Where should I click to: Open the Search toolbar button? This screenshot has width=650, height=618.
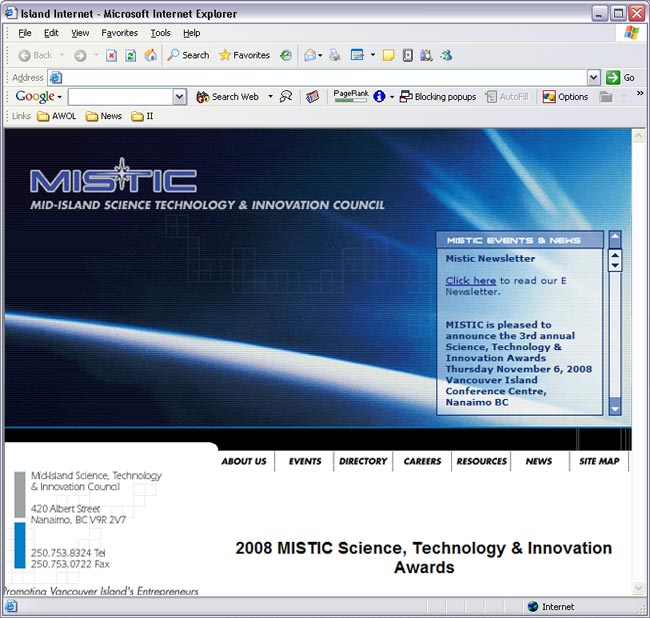click(x=188, y=55)
